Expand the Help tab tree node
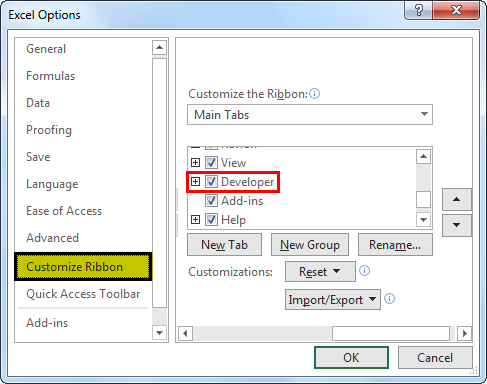The height and width of the screenshot is (384, 487). tap(195, 220)
